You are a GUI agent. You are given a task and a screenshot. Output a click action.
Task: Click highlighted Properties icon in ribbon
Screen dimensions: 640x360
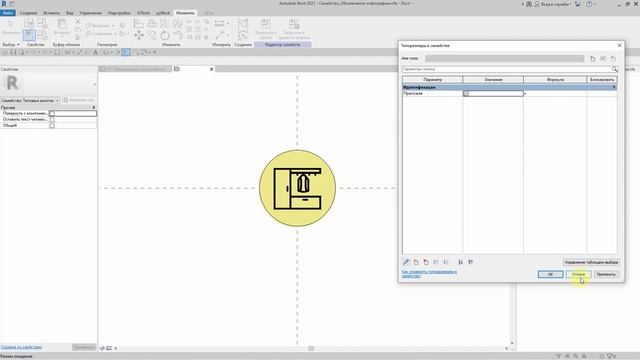pyautogui.click(x=29, y=35)
